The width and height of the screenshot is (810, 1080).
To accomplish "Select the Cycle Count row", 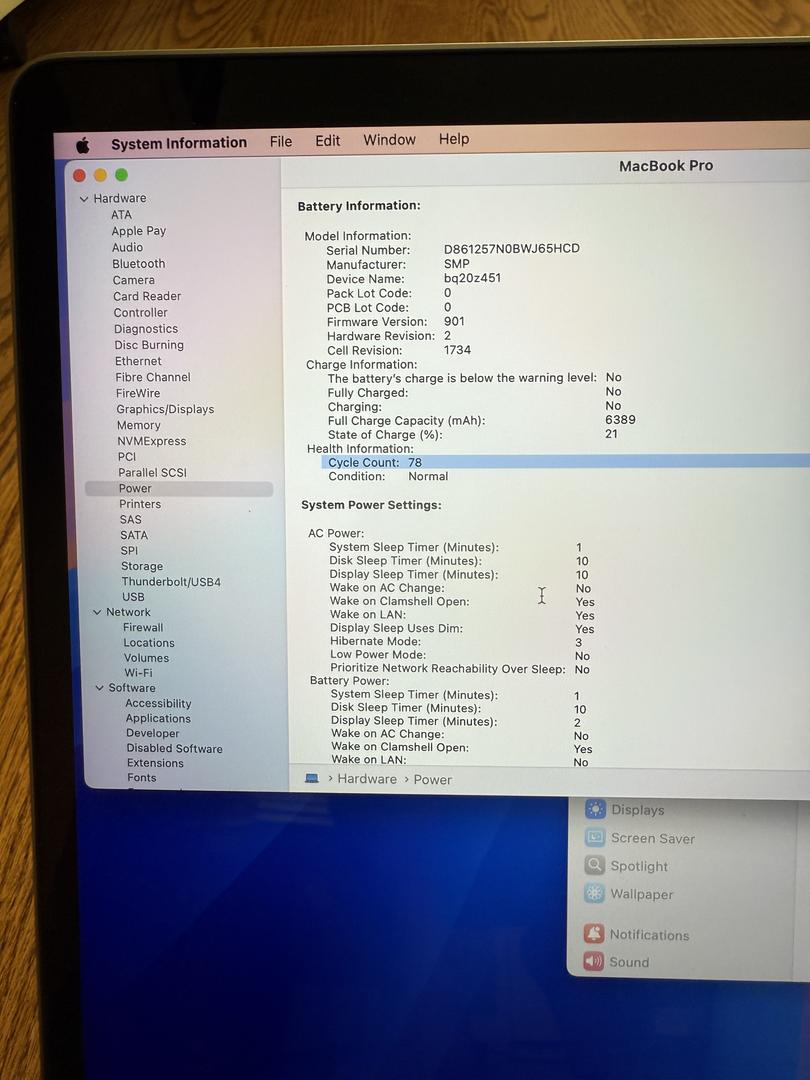I will 375,463.
